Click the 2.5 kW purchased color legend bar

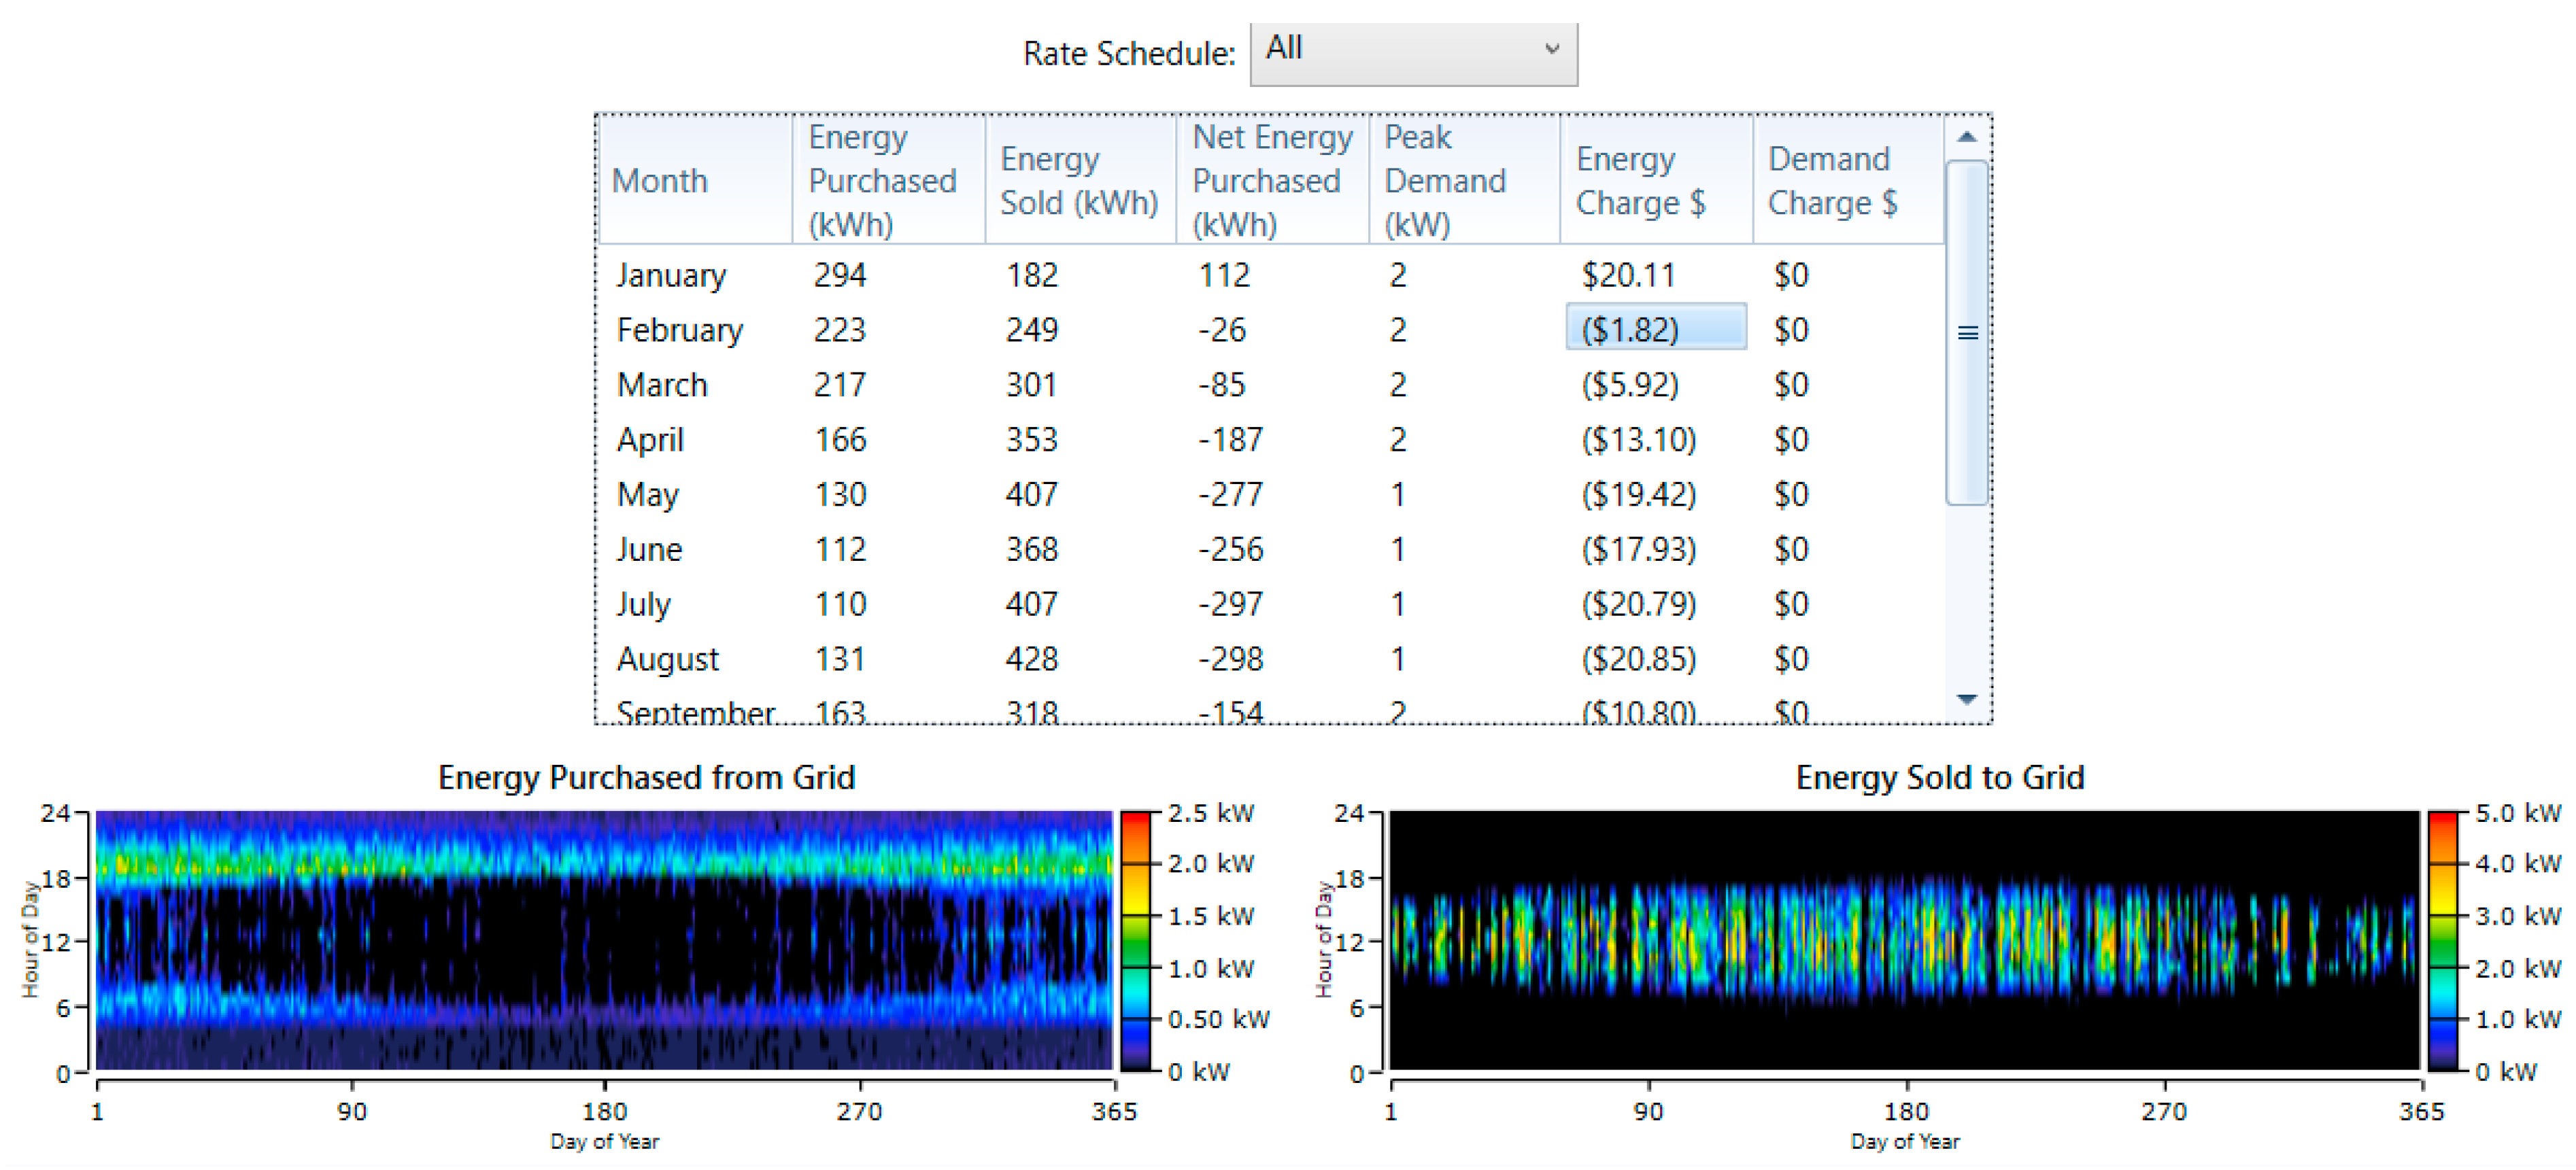coord(1135,940)
